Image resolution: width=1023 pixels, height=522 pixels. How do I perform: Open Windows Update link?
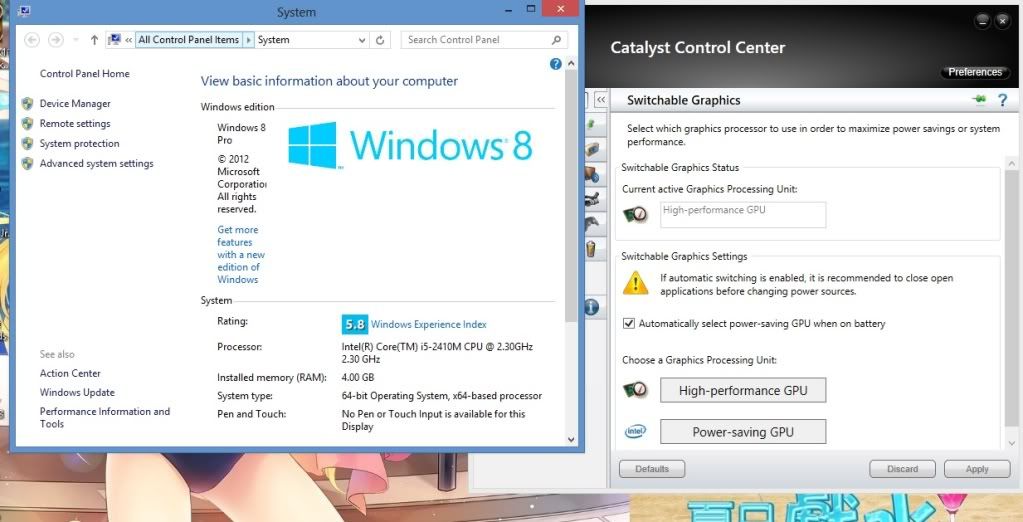(x=77, y=392)
